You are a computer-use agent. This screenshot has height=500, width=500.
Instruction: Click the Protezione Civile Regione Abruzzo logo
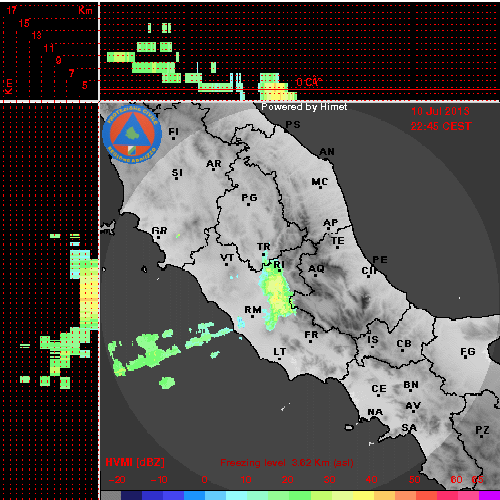132,135
